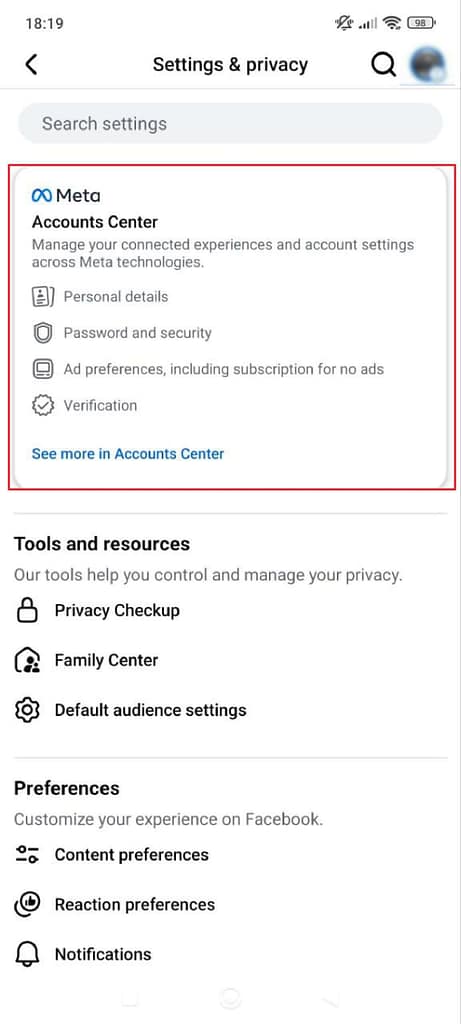Focus the Search settings field
Viewport: 461px width, 1024px height.
230,123
